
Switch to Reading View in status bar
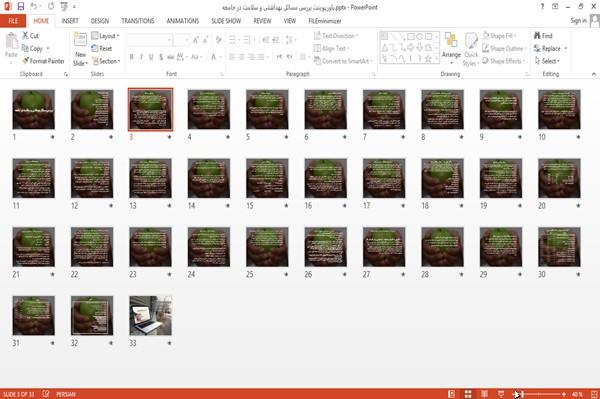point(484,394)
